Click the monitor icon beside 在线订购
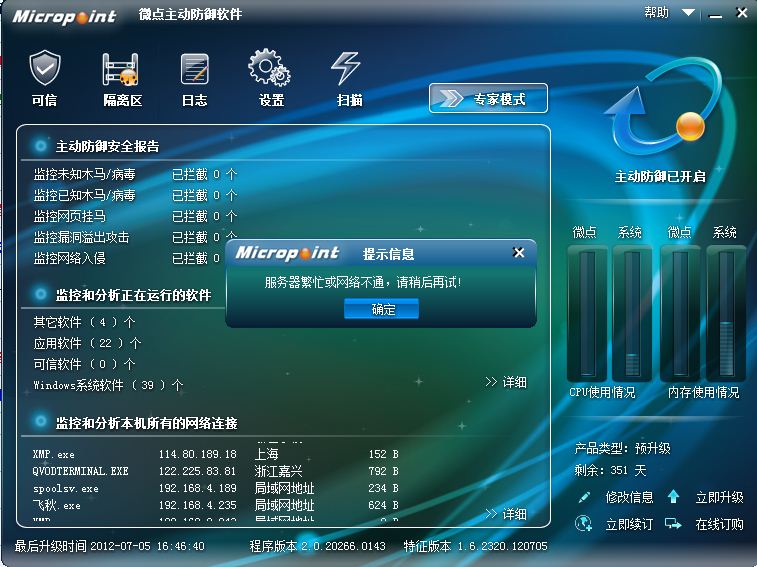Screen dimensions: 757x567 673,524
